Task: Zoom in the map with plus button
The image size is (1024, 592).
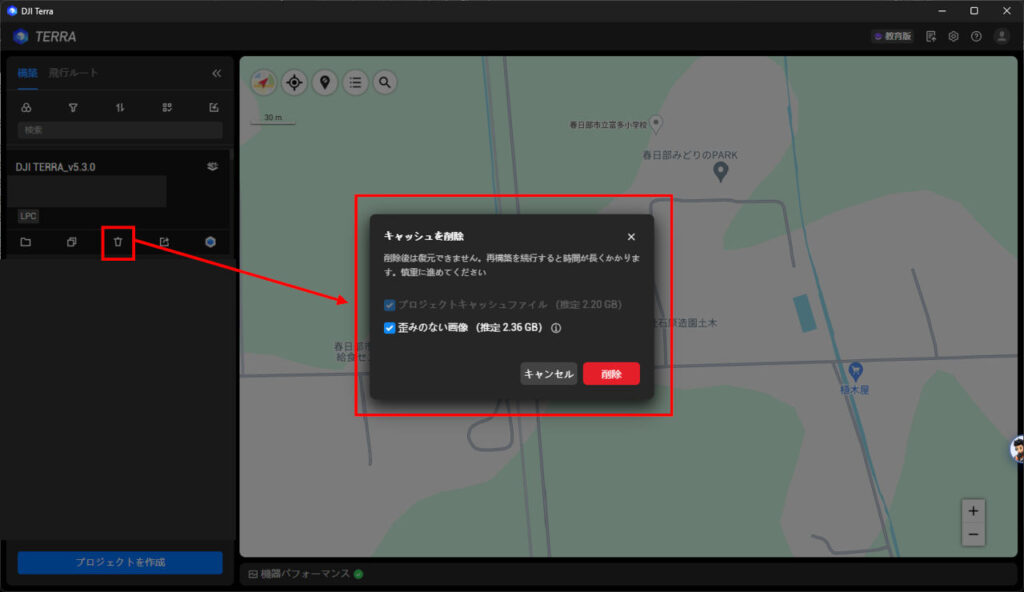Action: pyautogui.click(x=973, y=511)
